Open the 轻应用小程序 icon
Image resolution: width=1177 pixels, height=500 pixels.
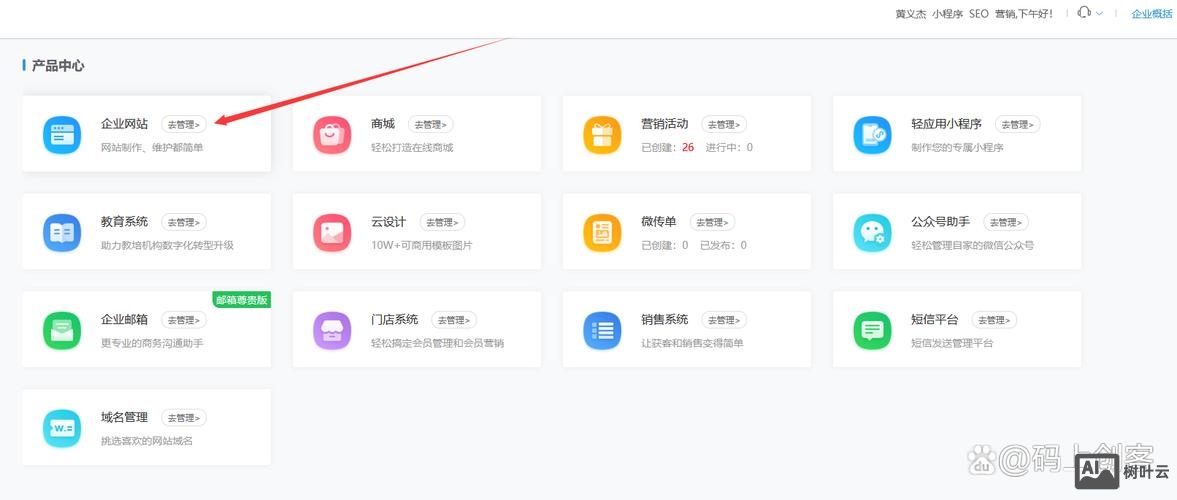pyautogui.click(x=872, y=135)
